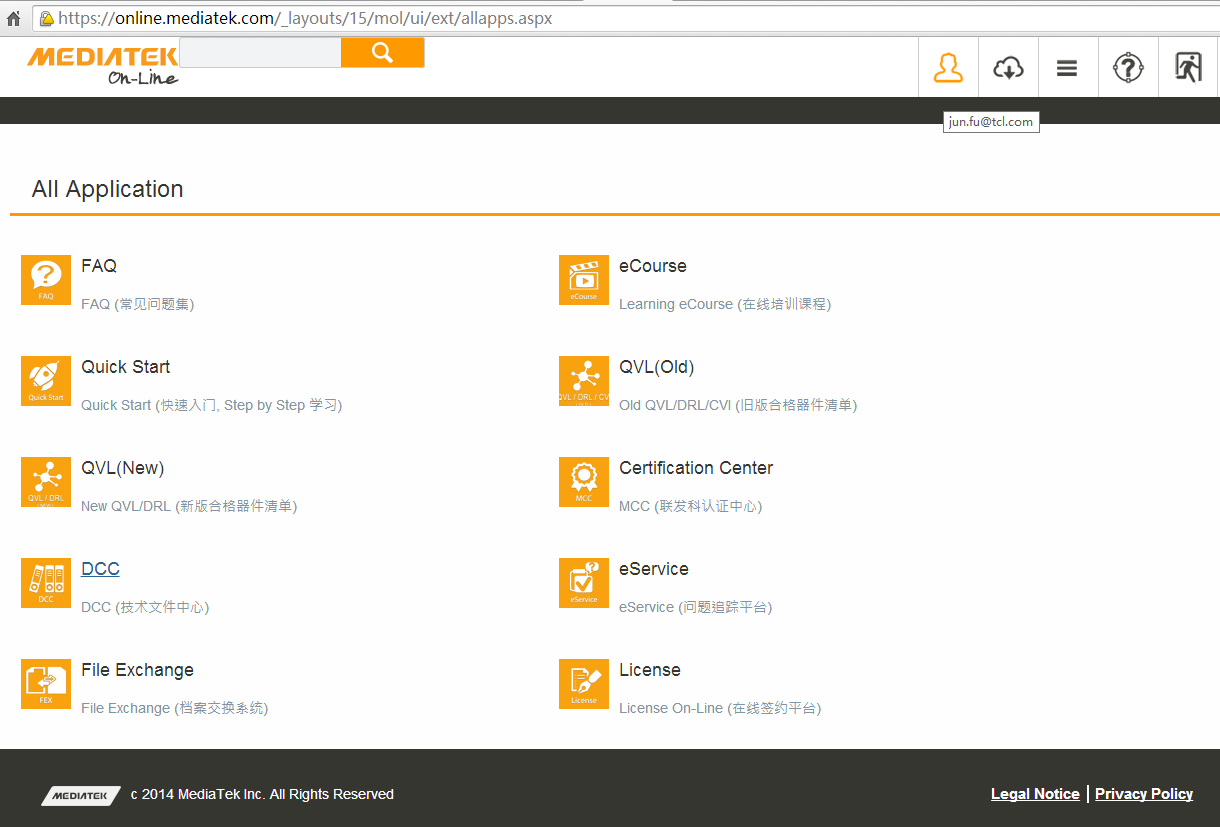Open the Legal Notice footer link
The height and width of the screenshot is (827, 1220).
(x=1035, y=794)
